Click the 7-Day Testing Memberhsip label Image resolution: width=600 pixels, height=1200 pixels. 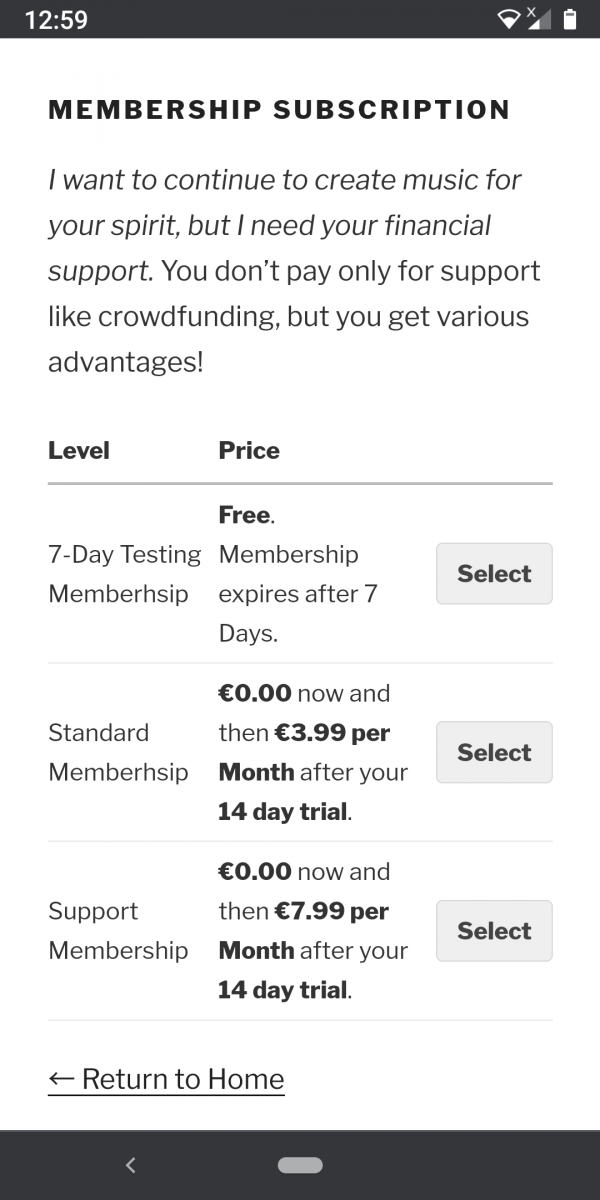click(124, 574)
